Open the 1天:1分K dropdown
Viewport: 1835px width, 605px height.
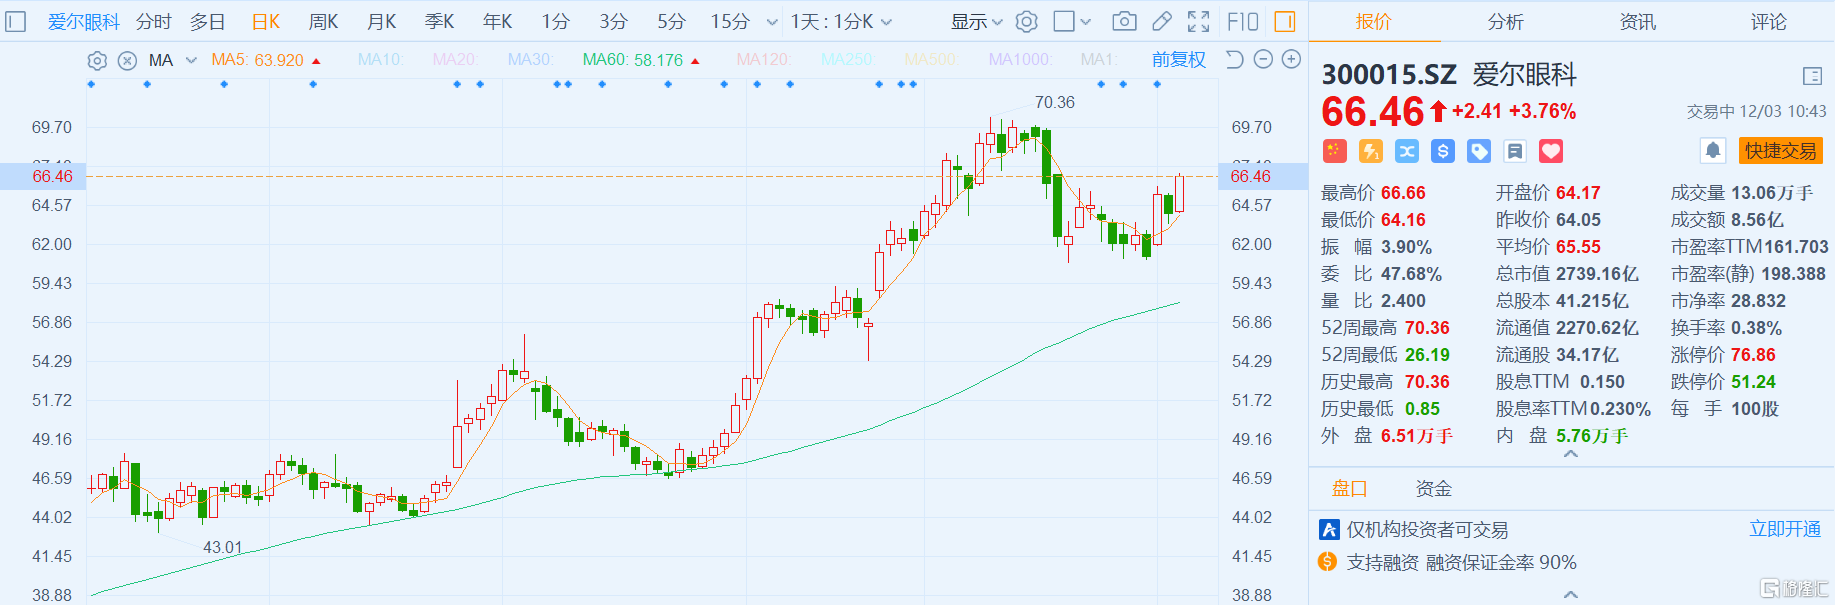click(841, 21)
